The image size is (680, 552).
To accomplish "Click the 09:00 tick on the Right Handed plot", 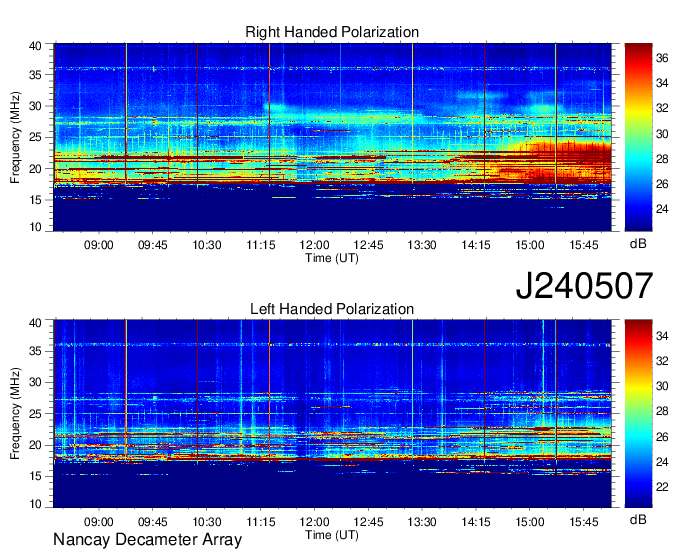I will click(x=98, y=245).
